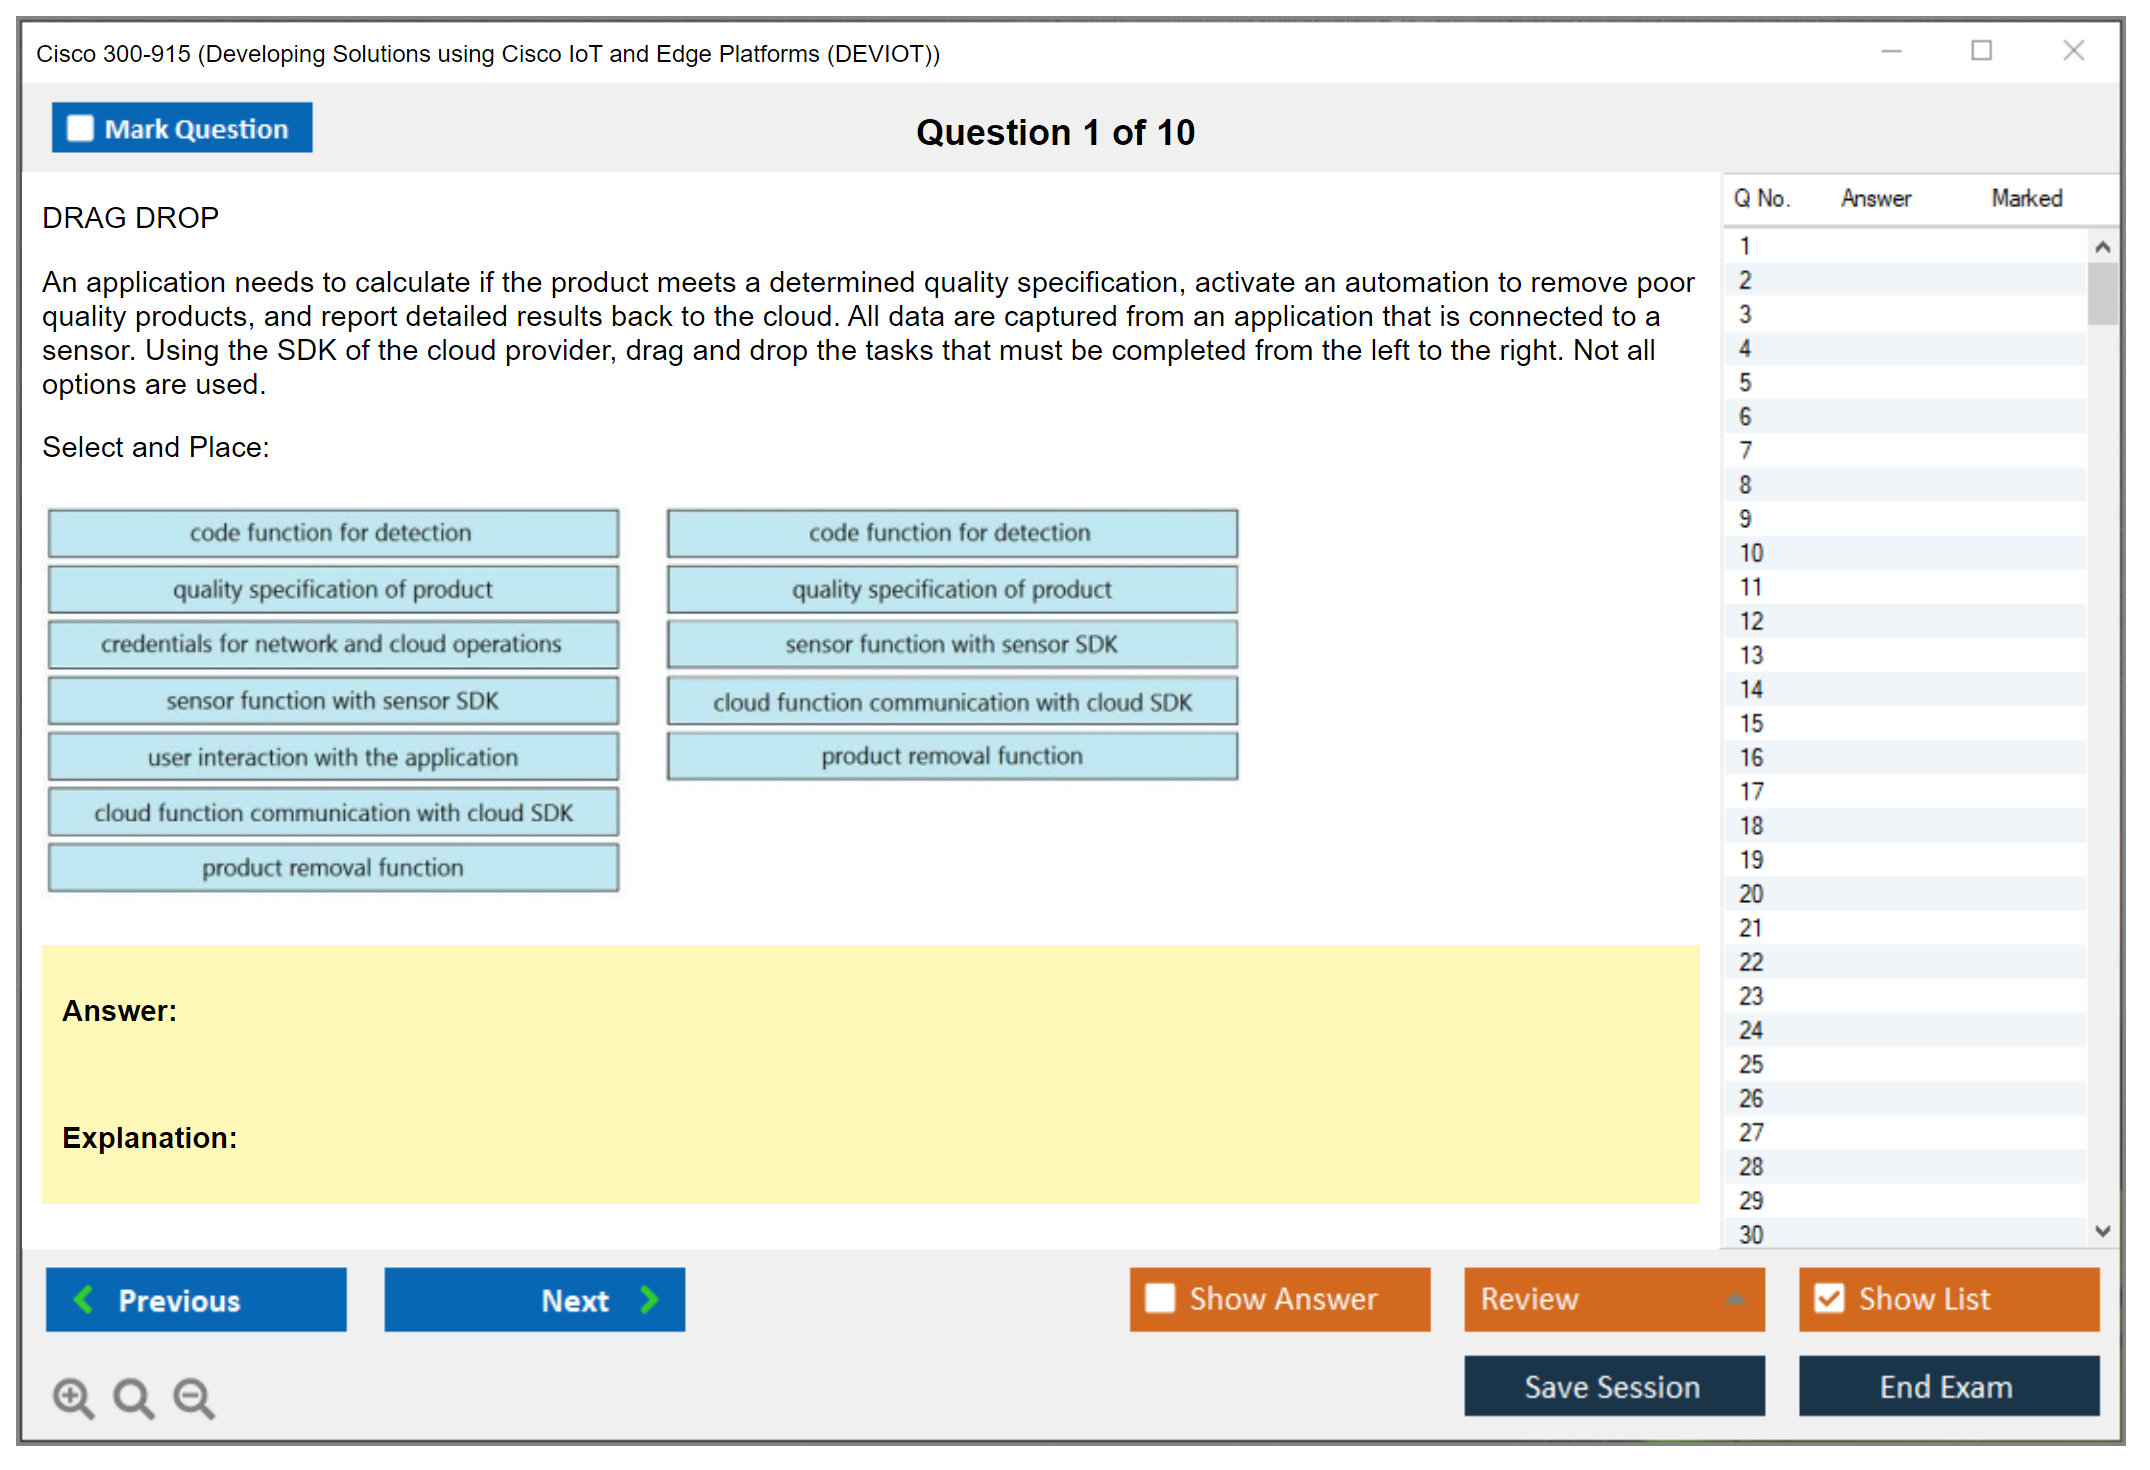The image size is (2150, 1470).
Task: Click the reset zoom magnifier icon
Action: coord(133,1397)
